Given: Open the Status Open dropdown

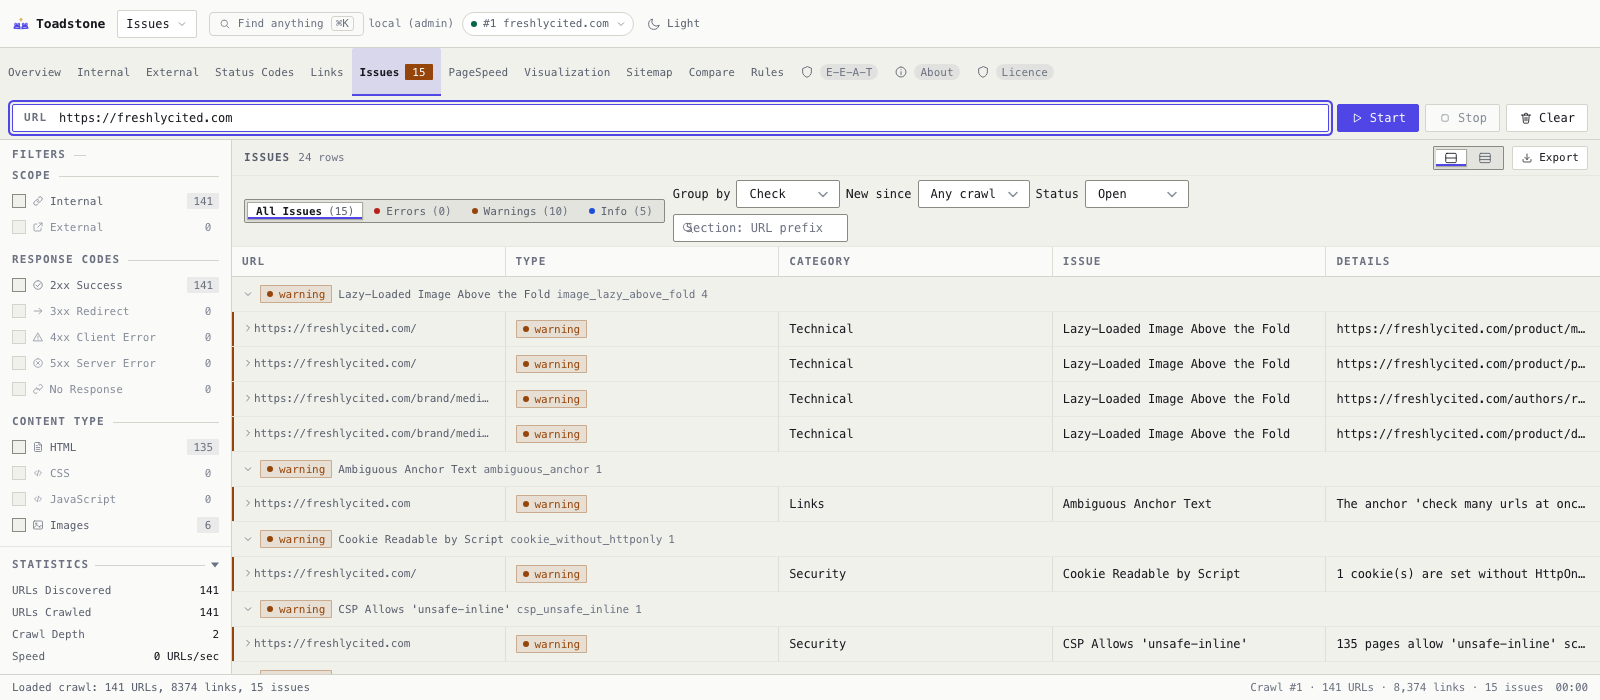Looking at the screenshot, I should (x=1137, y=194).
